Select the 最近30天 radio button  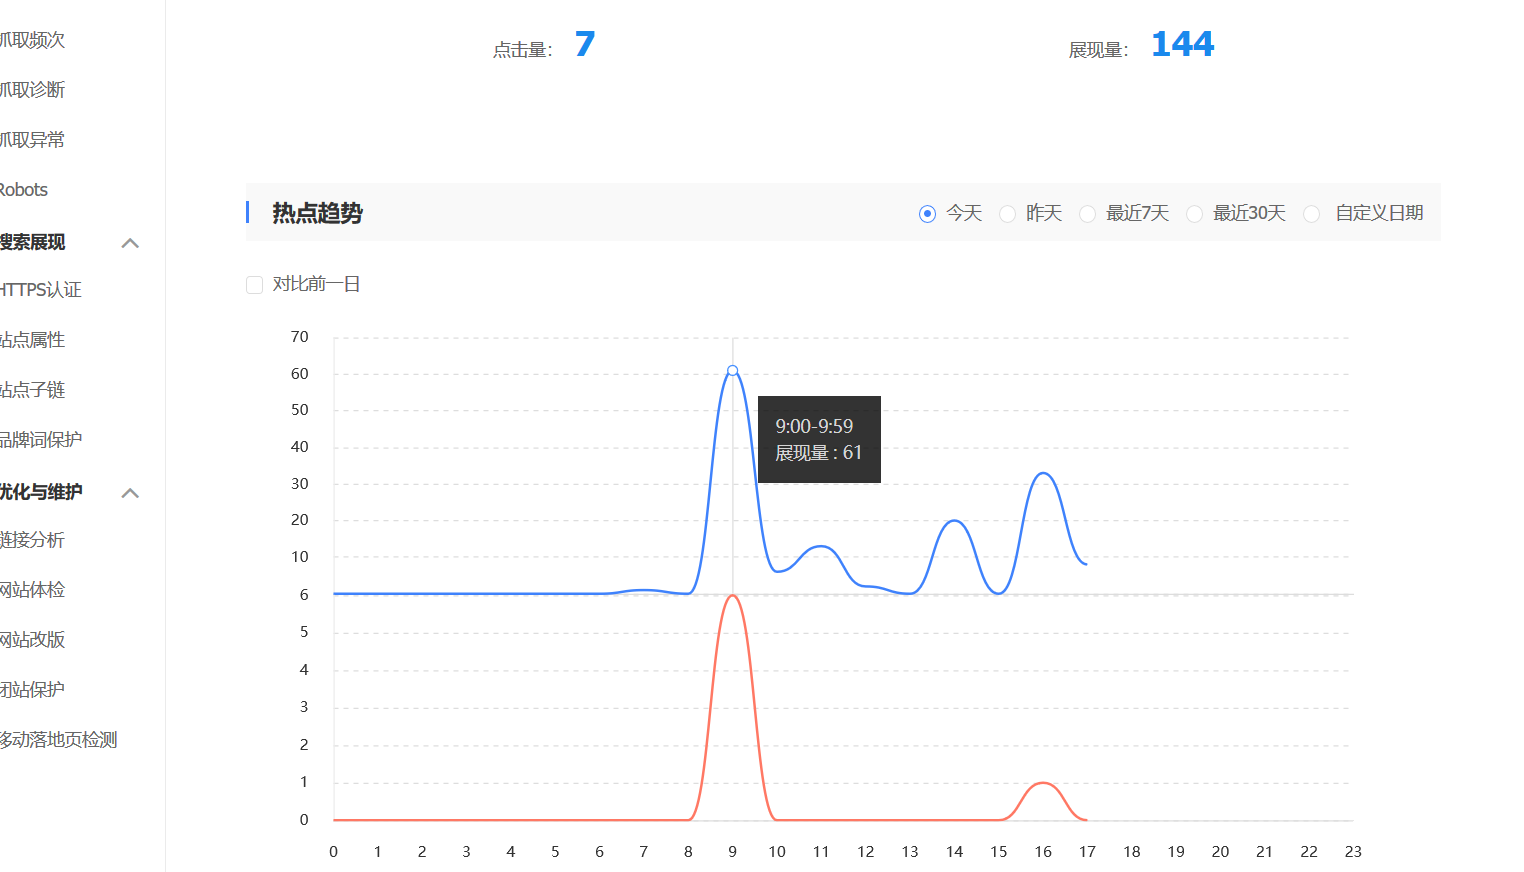(x=1194, y=214)
